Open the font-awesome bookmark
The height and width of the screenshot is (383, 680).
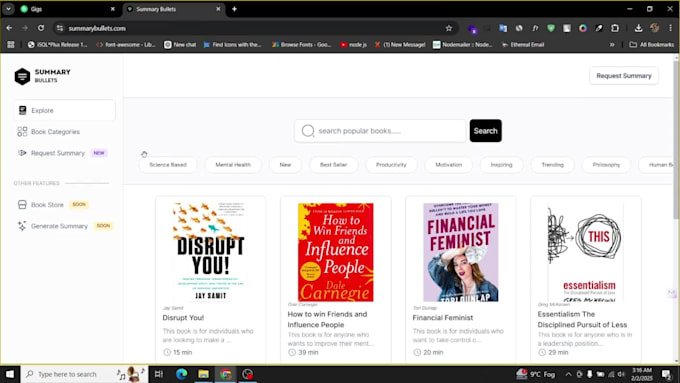click(x=126, y=44)
